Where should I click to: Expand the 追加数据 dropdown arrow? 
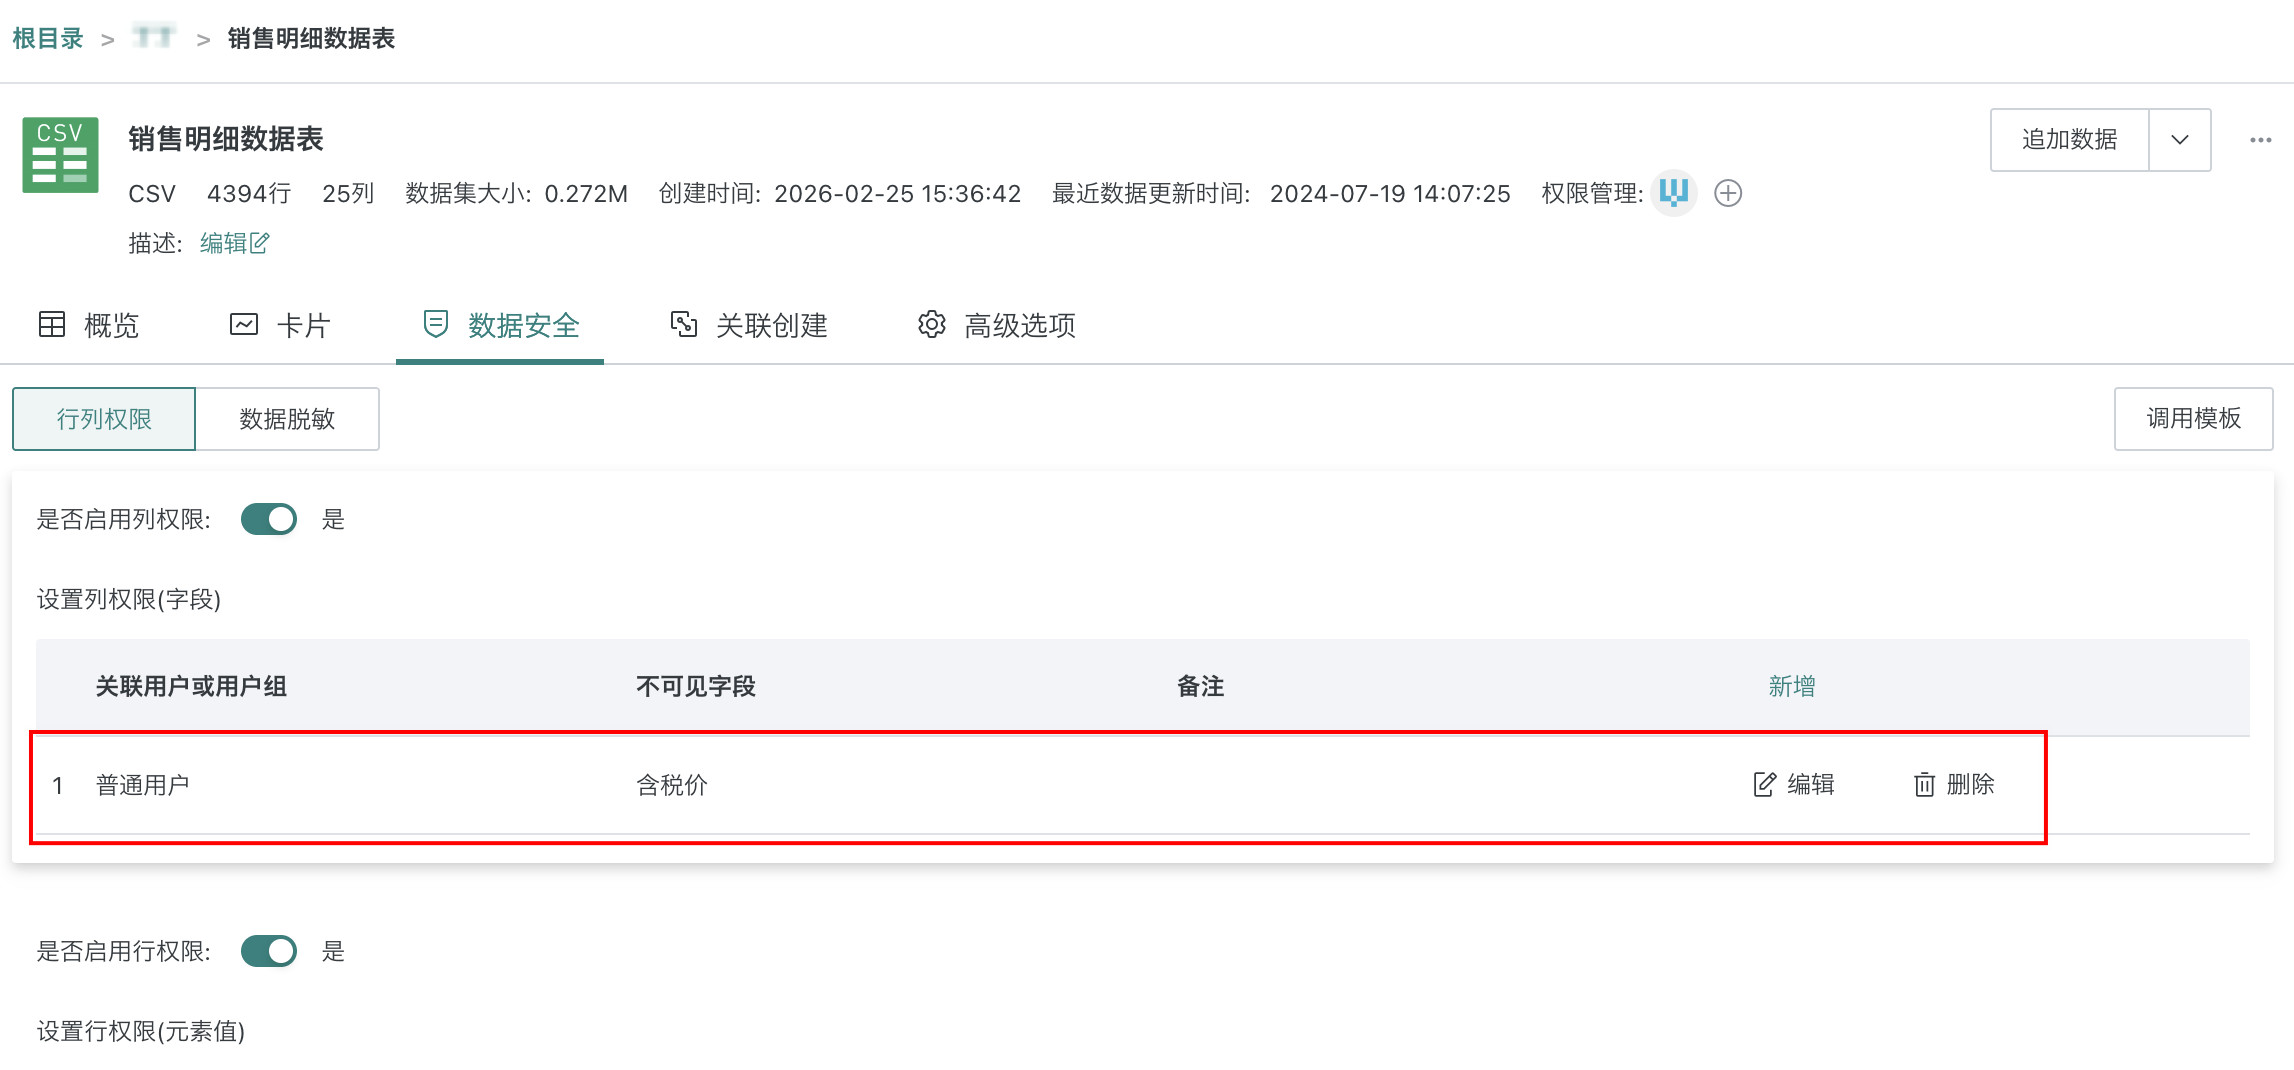coord(2180,140)
